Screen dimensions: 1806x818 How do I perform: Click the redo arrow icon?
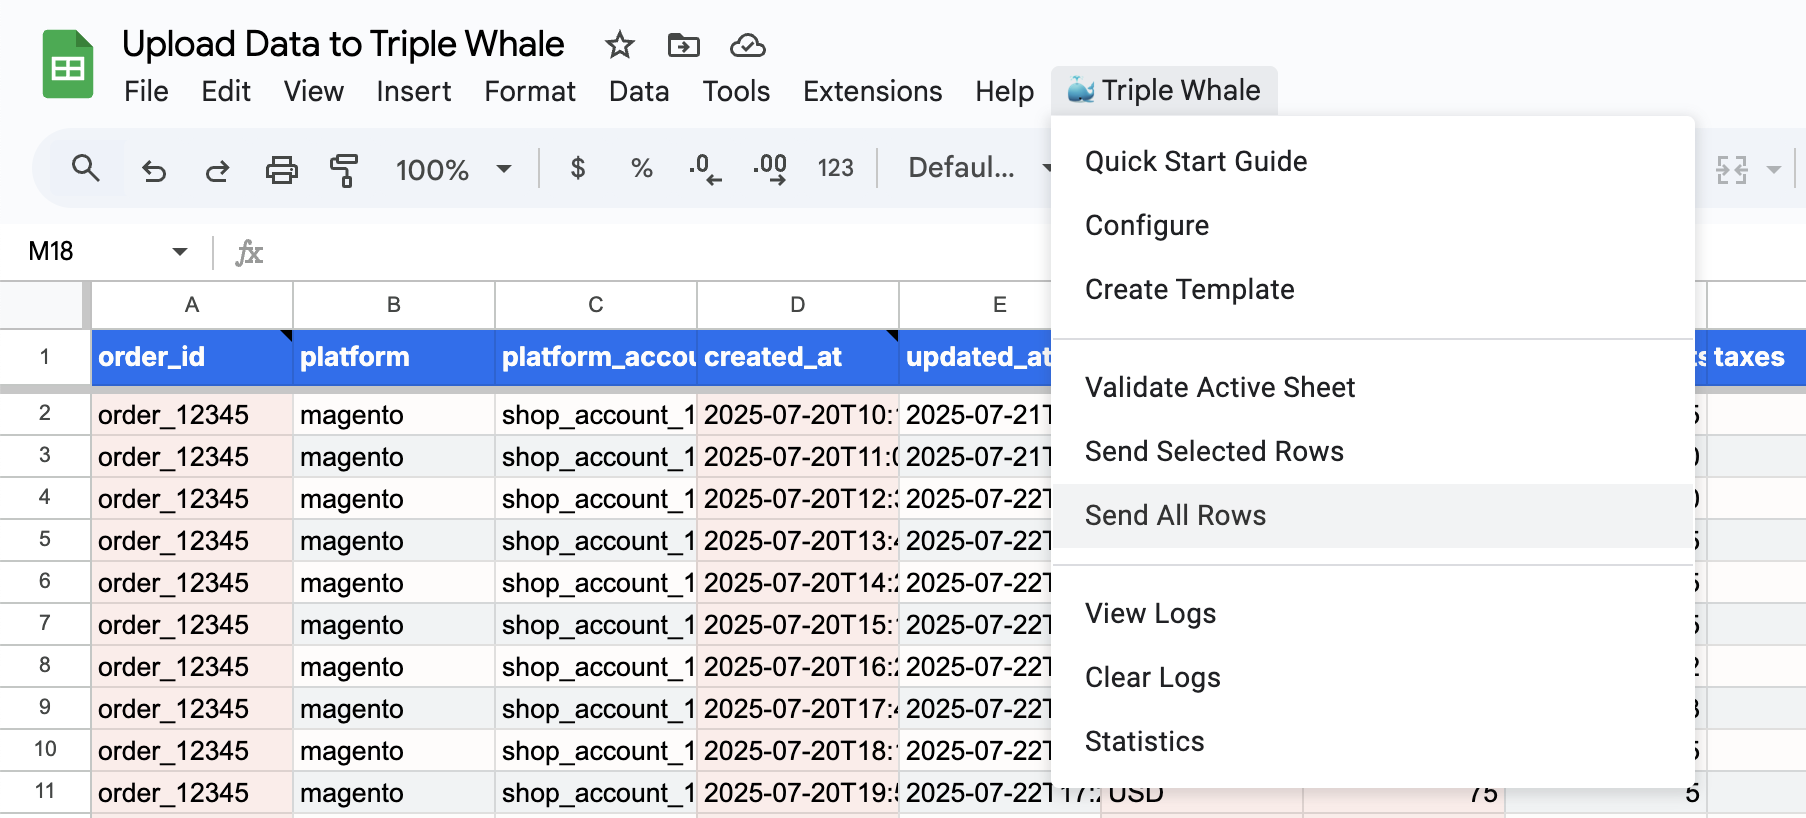217,170
